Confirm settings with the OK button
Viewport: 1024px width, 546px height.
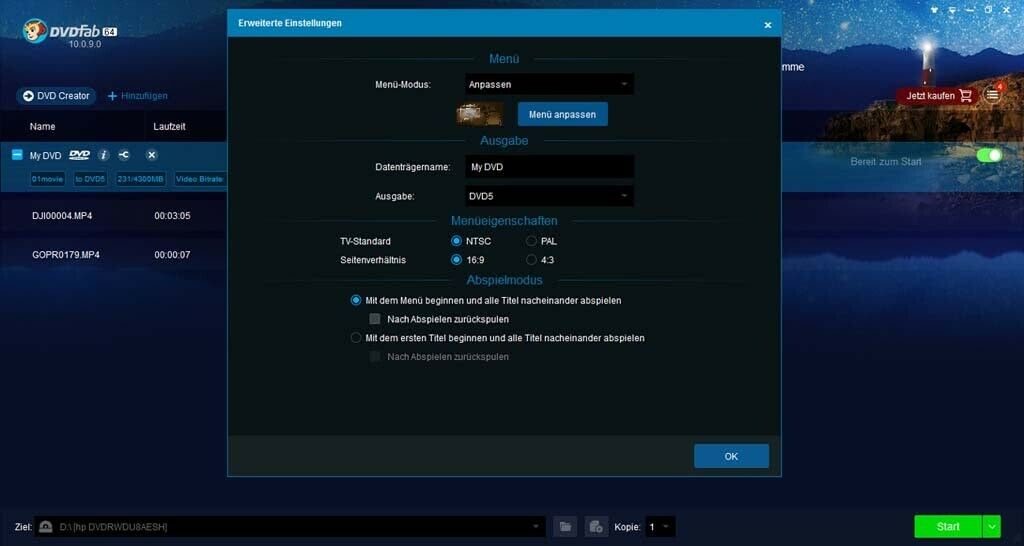[x=731, y=457]
